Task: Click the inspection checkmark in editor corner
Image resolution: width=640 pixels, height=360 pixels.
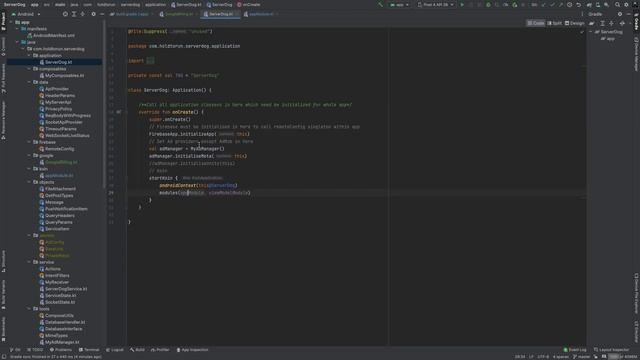Action: point(582,32)
